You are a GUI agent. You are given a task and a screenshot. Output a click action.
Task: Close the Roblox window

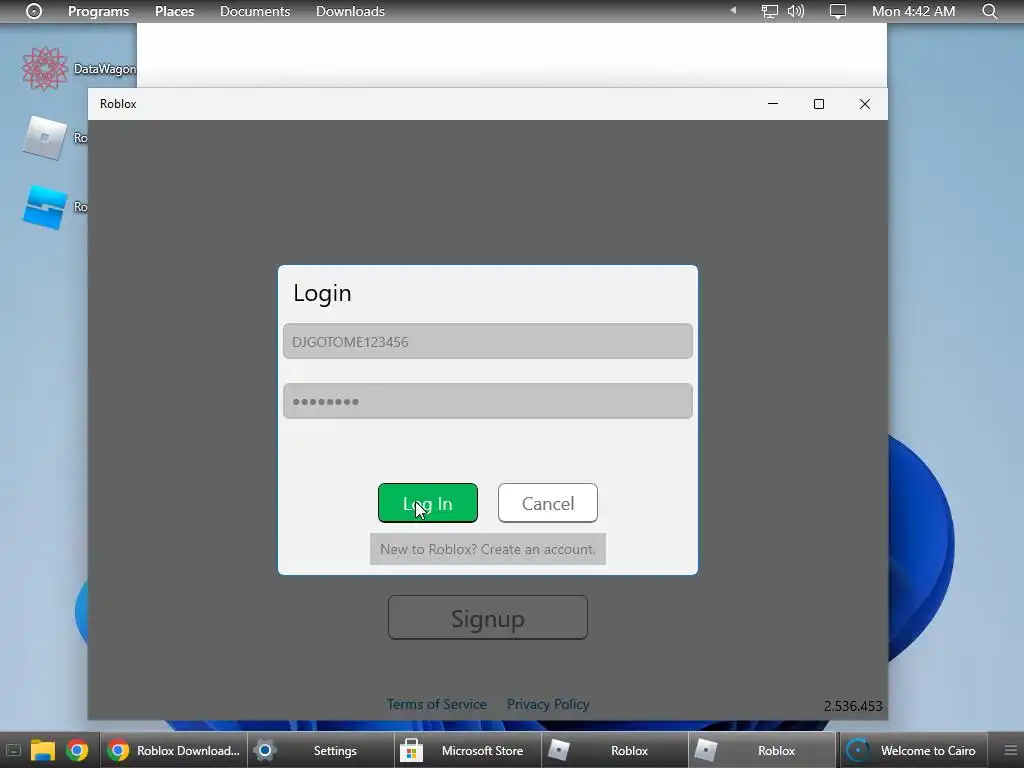point(865,104)
